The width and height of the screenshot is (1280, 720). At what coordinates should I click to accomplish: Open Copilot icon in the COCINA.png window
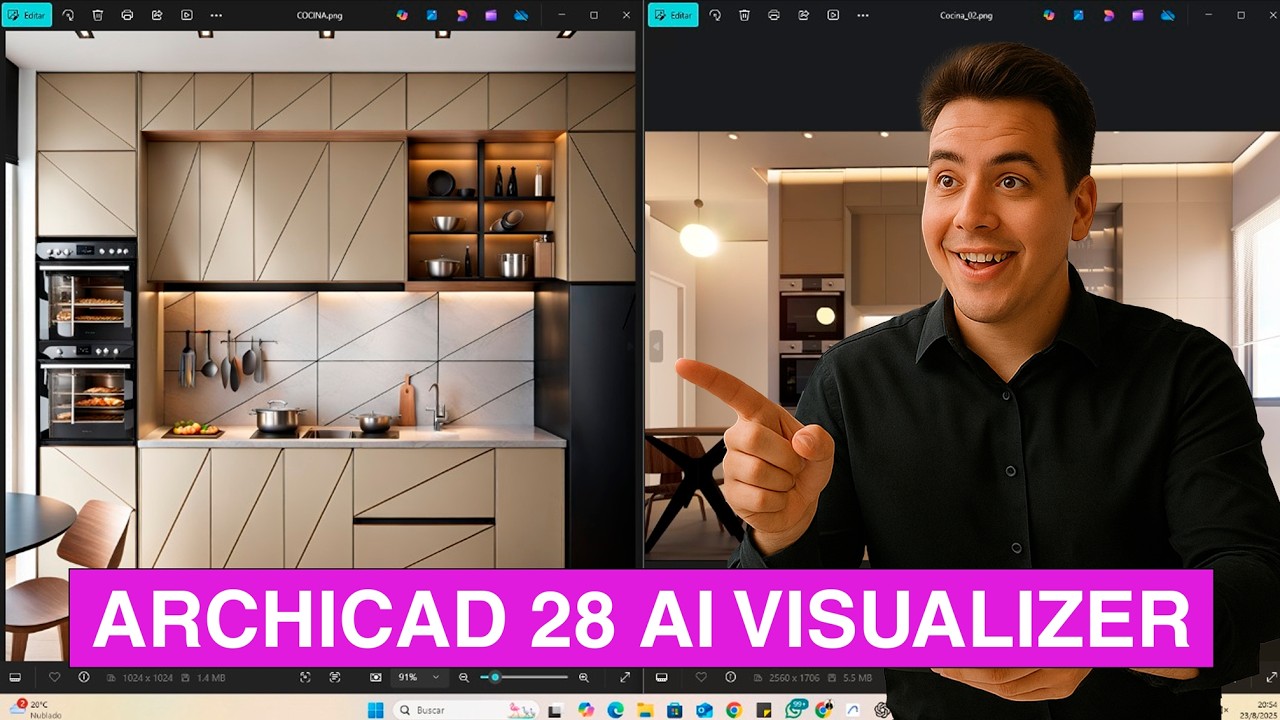point(402,15)
